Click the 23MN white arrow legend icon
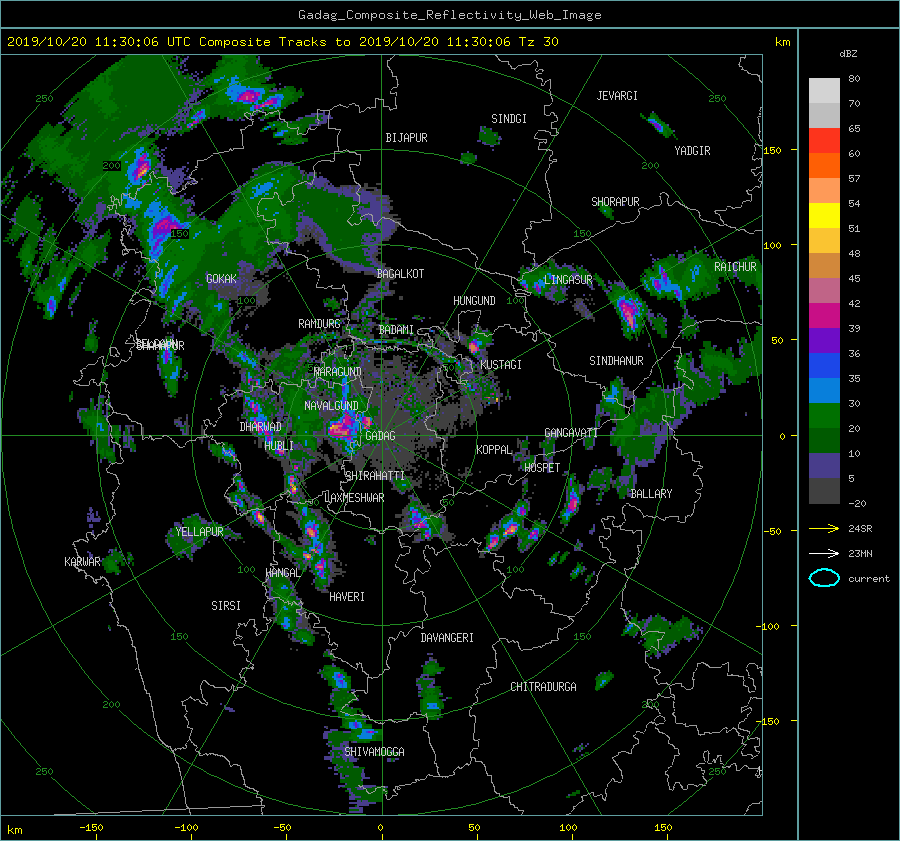The image size is (900, 841). tap(824, 553)
